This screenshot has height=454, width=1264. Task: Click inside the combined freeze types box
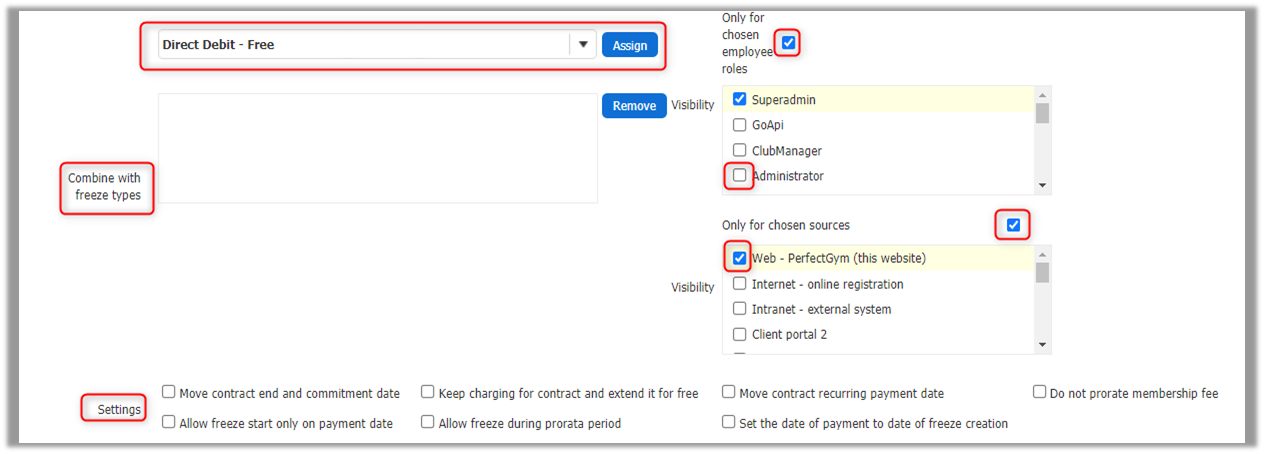tap(377, 148)
